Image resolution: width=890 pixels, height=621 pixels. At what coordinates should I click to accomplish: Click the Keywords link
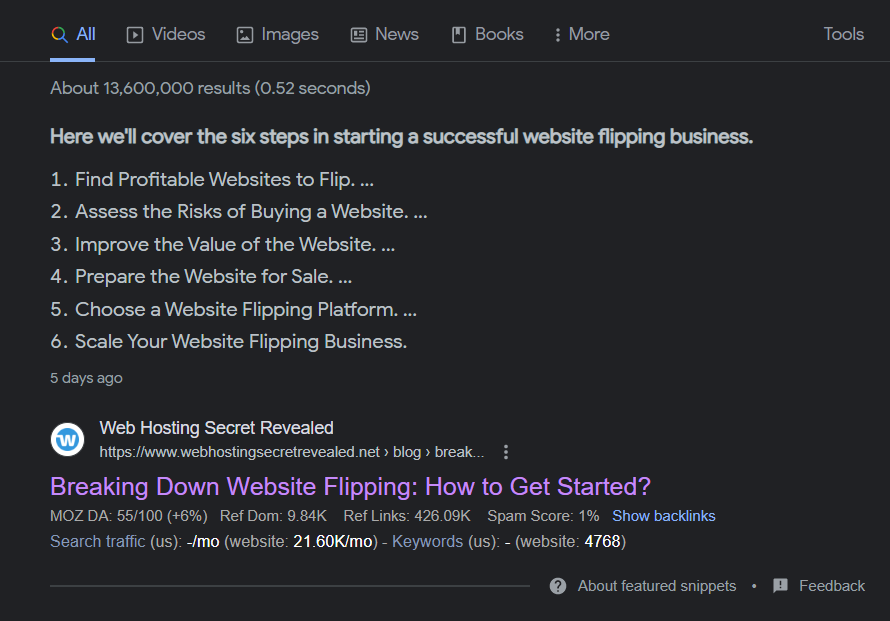point(427,542)
